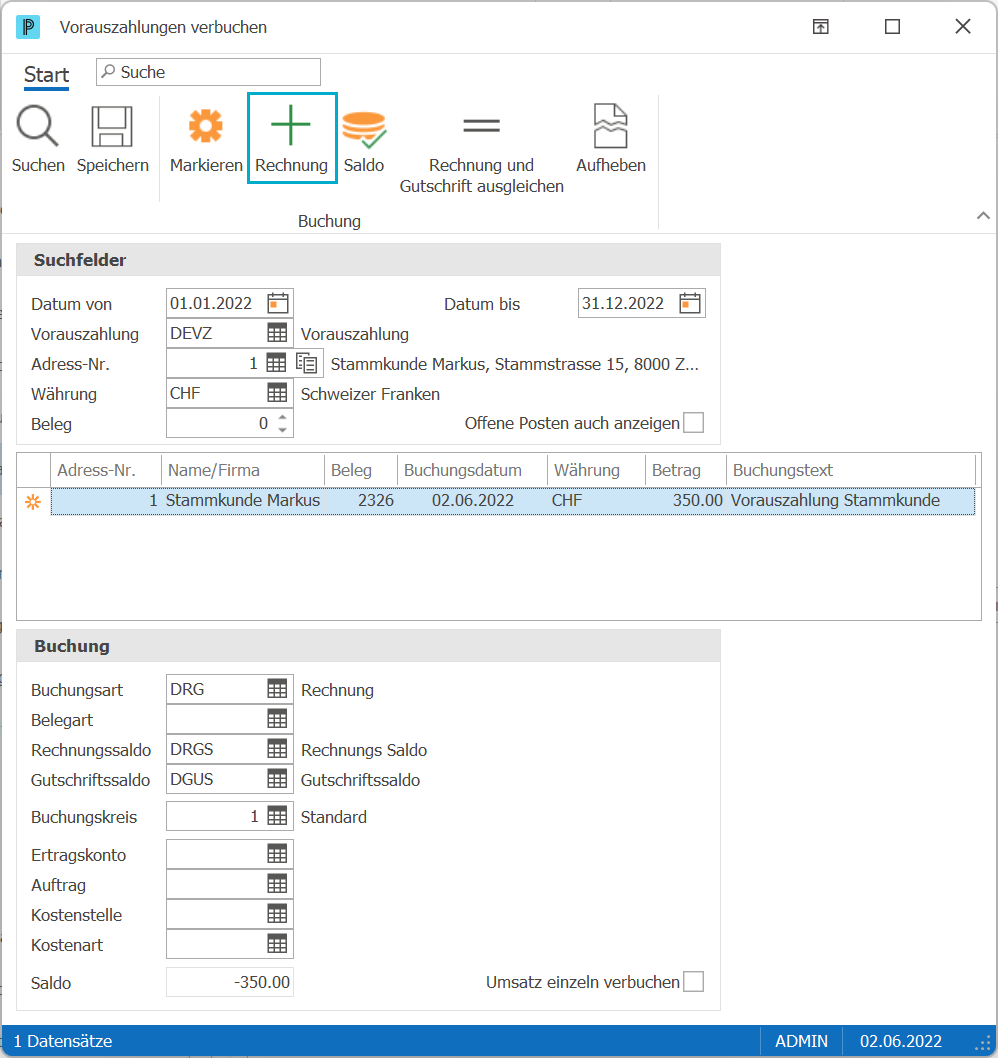998x1058 pixels.
Task: Click the Aufheben document icon
Action: pyautogui.click(x=611, y=126)
